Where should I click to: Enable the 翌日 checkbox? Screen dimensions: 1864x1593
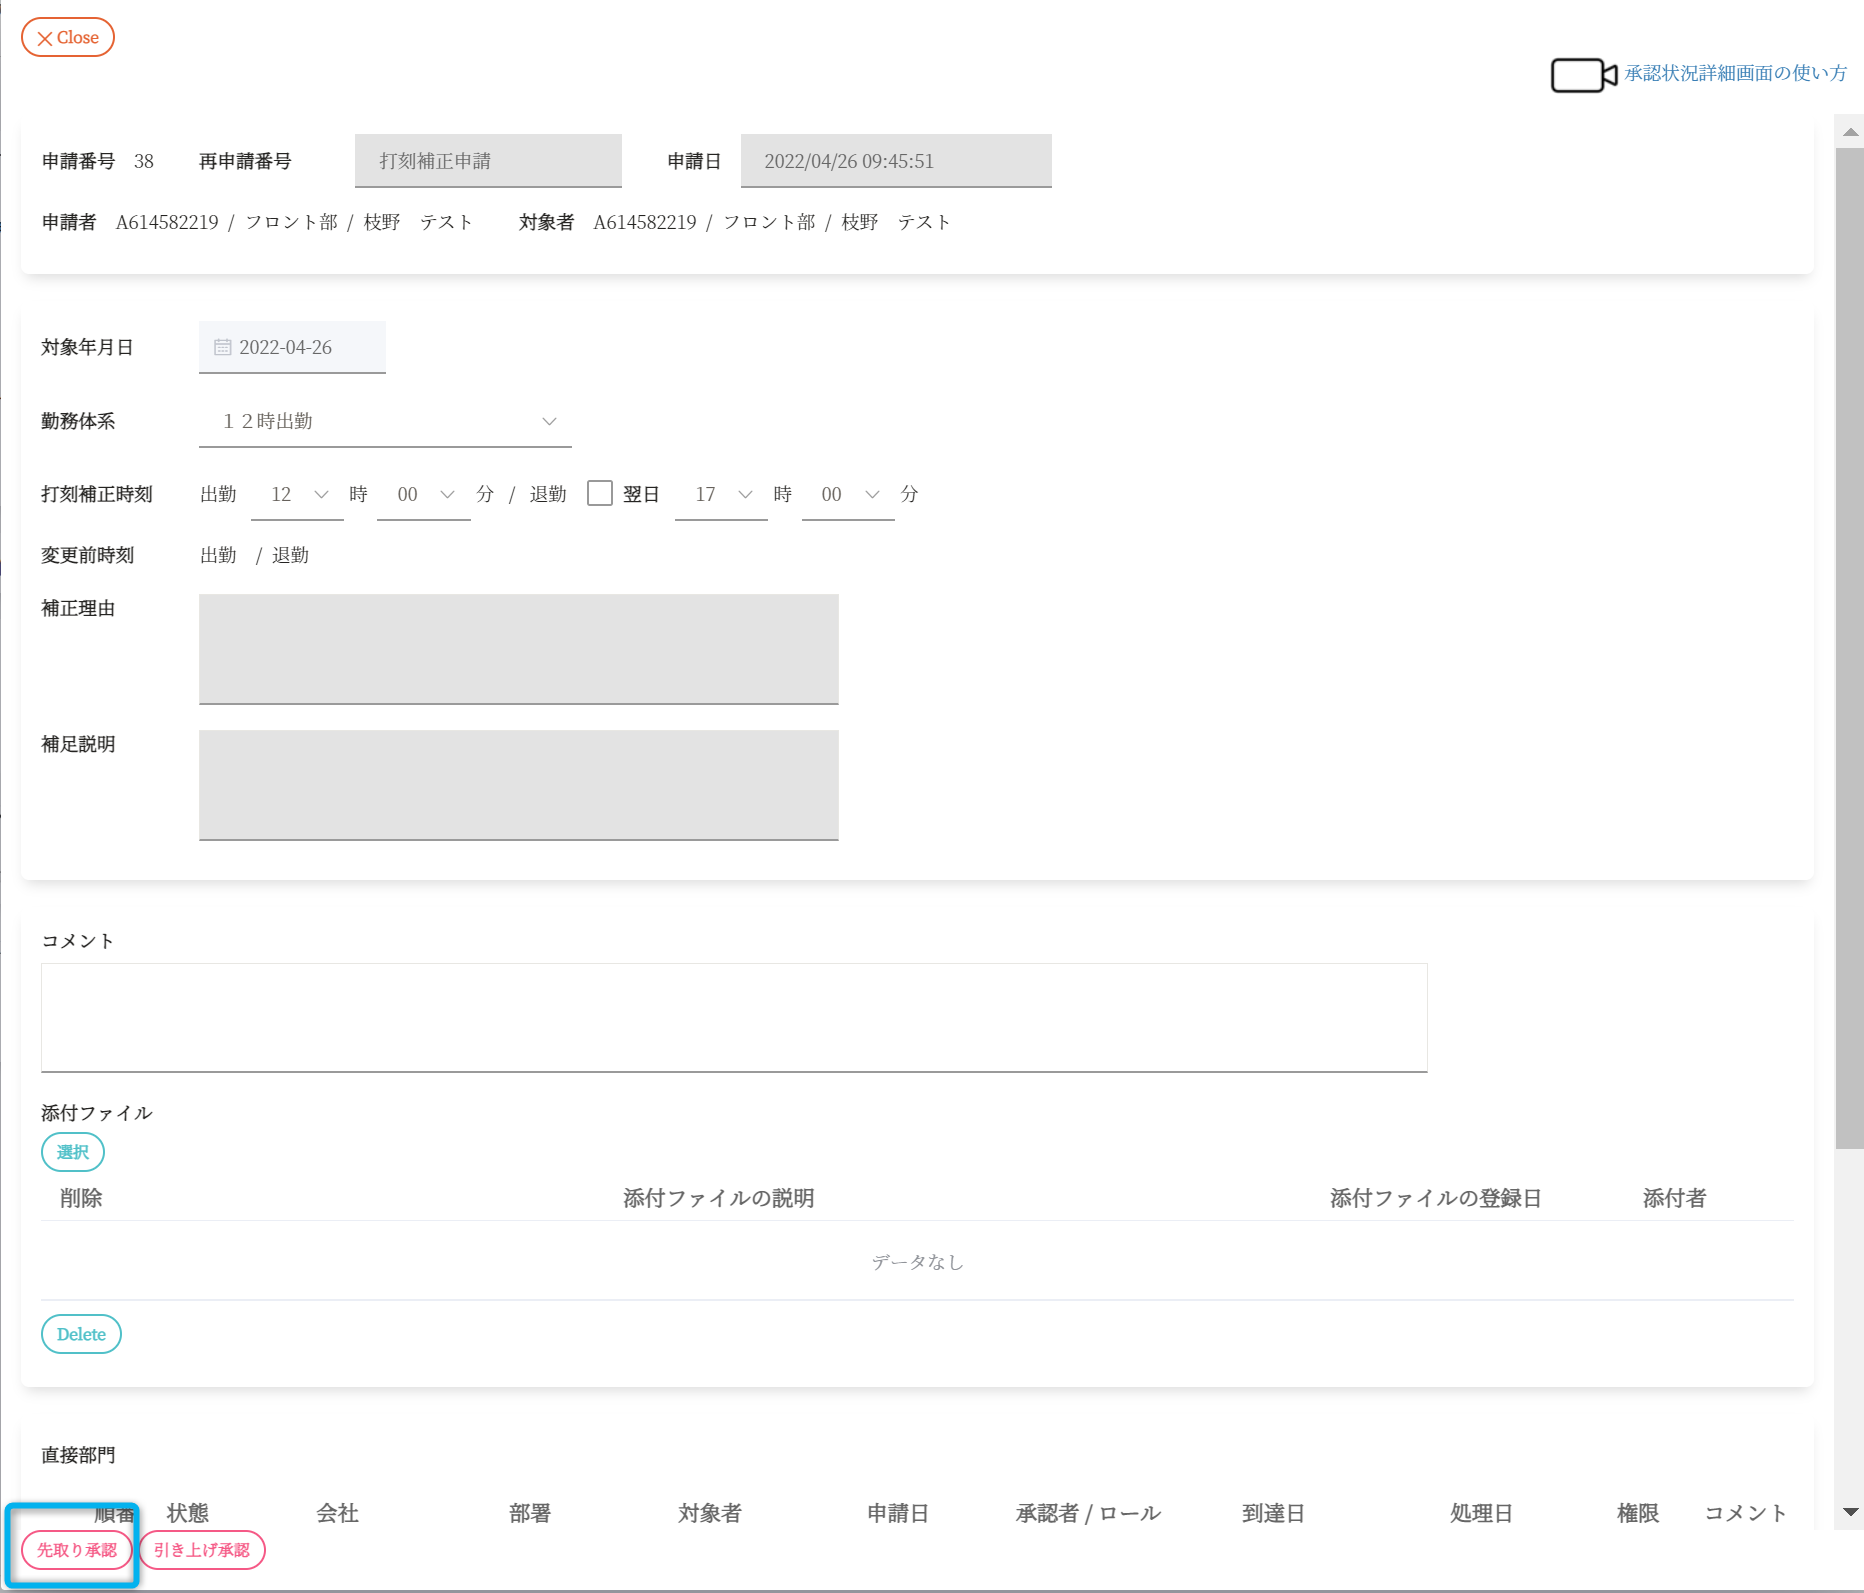tap(600, 493)
